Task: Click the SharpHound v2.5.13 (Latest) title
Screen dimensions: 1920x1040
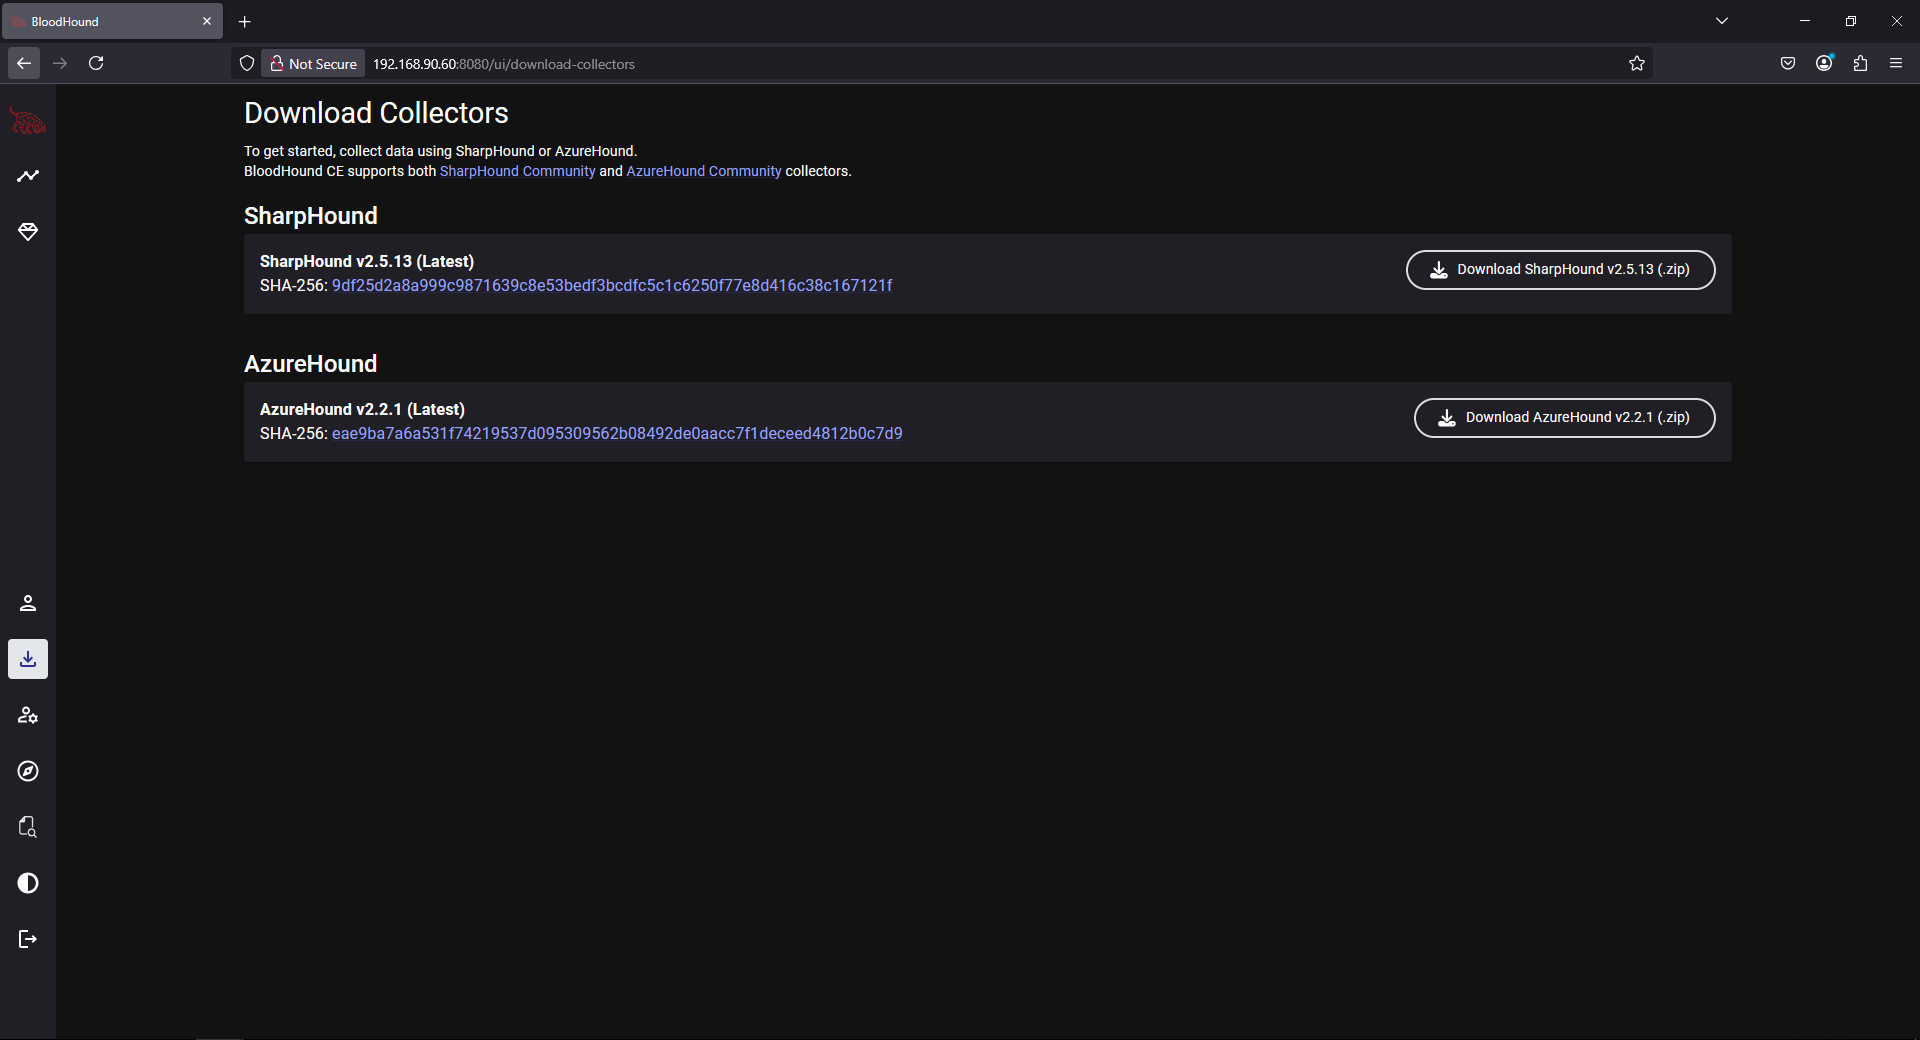Action: tap(367, 262)
